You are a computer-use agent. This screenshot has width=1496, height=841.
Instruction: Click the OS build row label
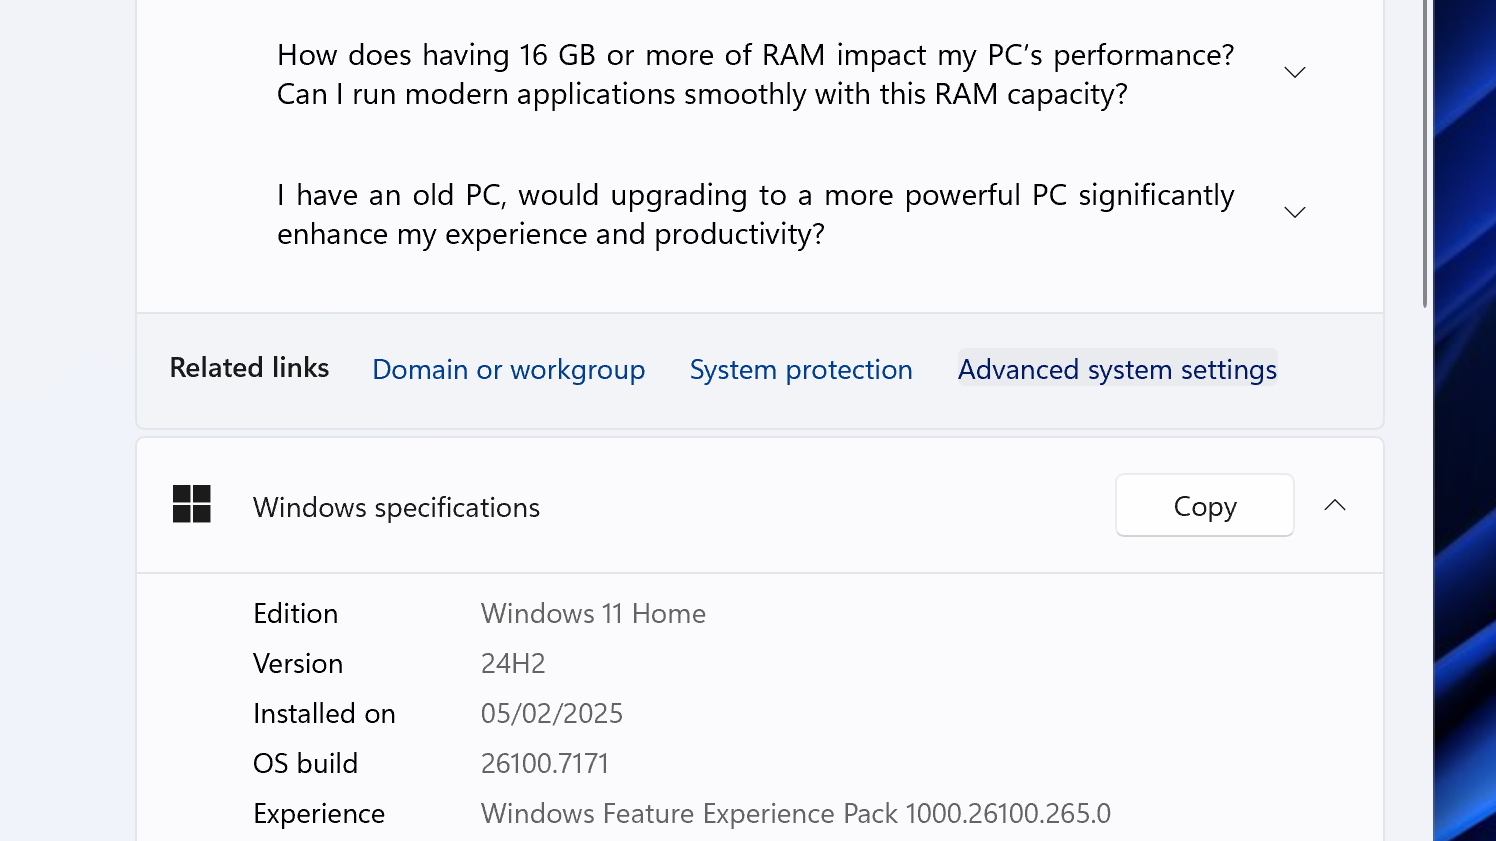coord(305,763)
